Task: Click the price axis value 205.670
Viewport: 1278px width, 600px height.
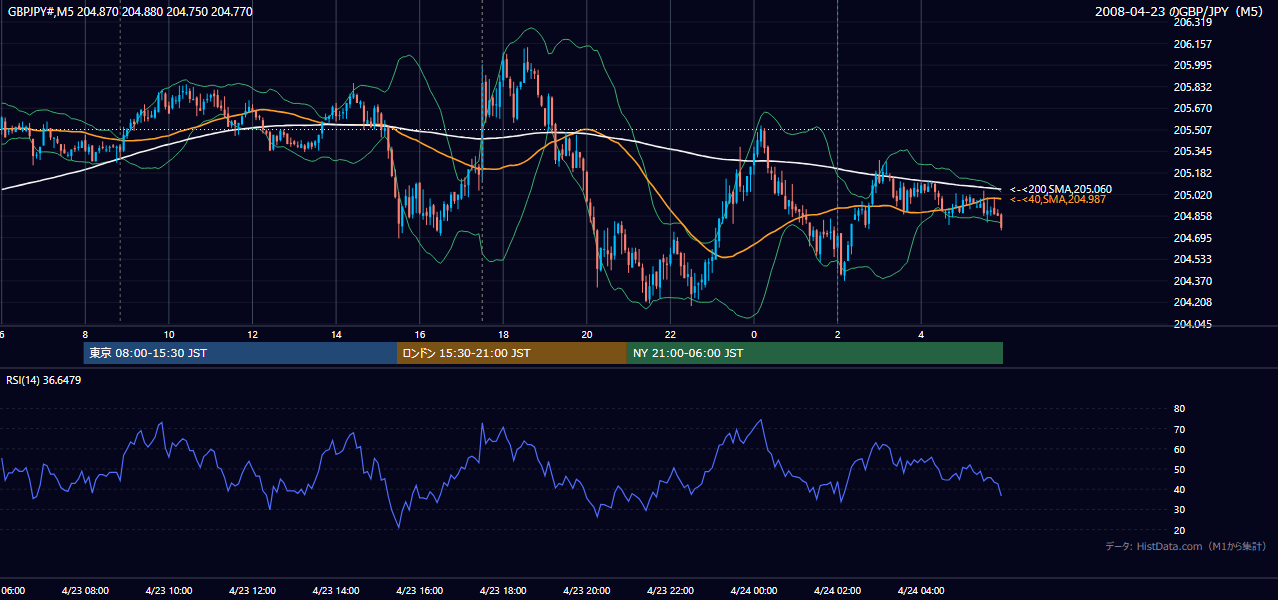Action: pos(1192,108)
